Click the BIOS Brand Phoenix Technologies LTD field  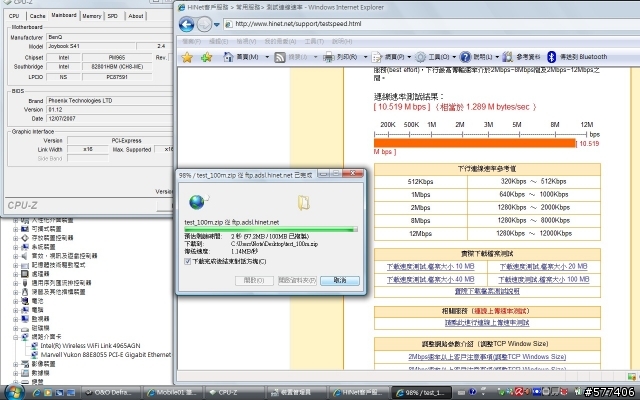pyautogui.click(x=109, y=100)
